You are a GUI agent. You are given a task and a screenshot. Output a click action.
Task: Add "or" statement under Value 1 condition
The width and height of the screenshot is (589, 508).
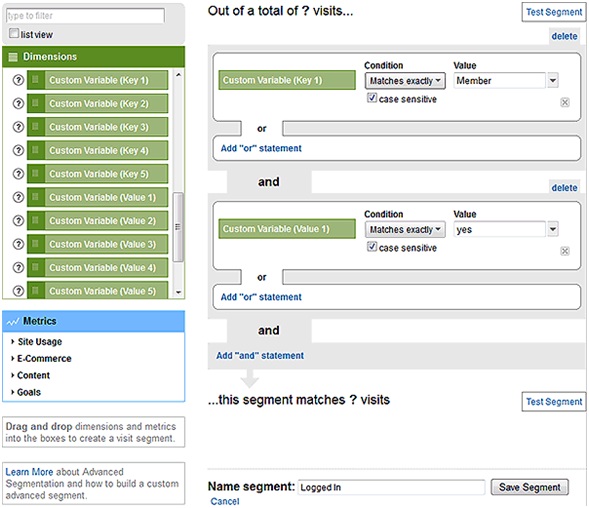tap(261, 297)
